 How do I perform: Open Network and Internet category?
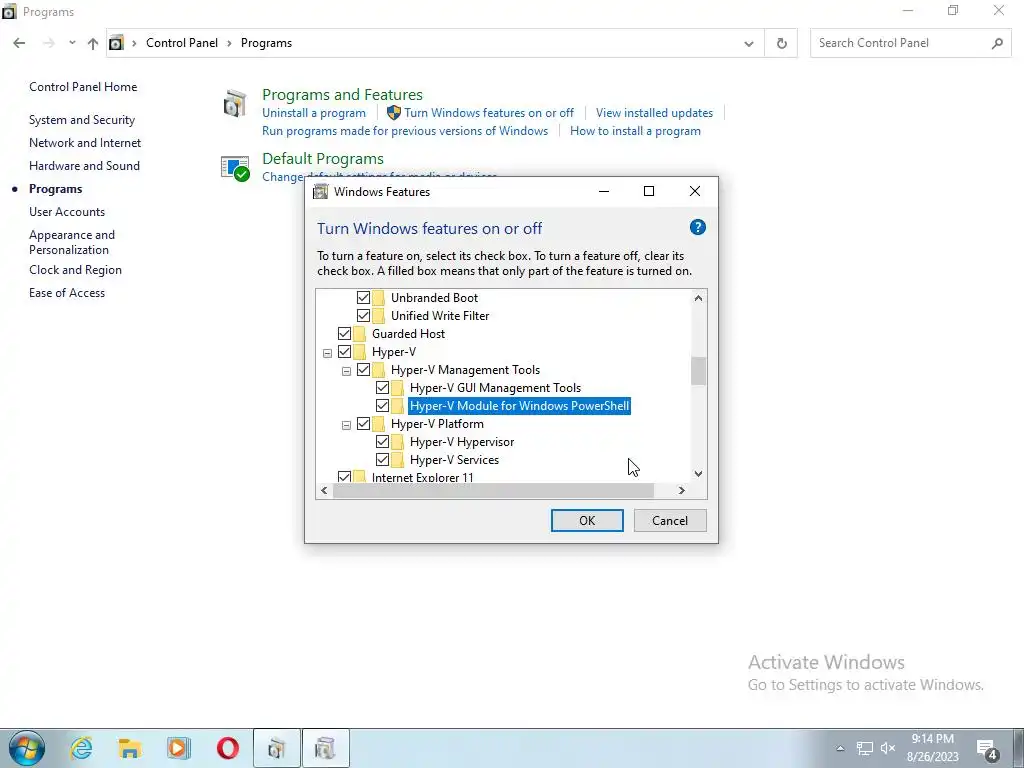point(85,143)
